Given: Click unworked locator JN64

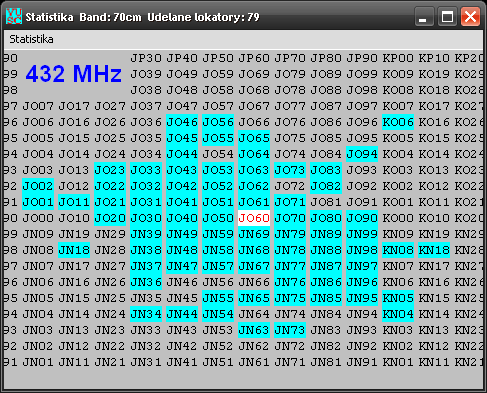Looking at the screenshot, I should click(254, 314).
